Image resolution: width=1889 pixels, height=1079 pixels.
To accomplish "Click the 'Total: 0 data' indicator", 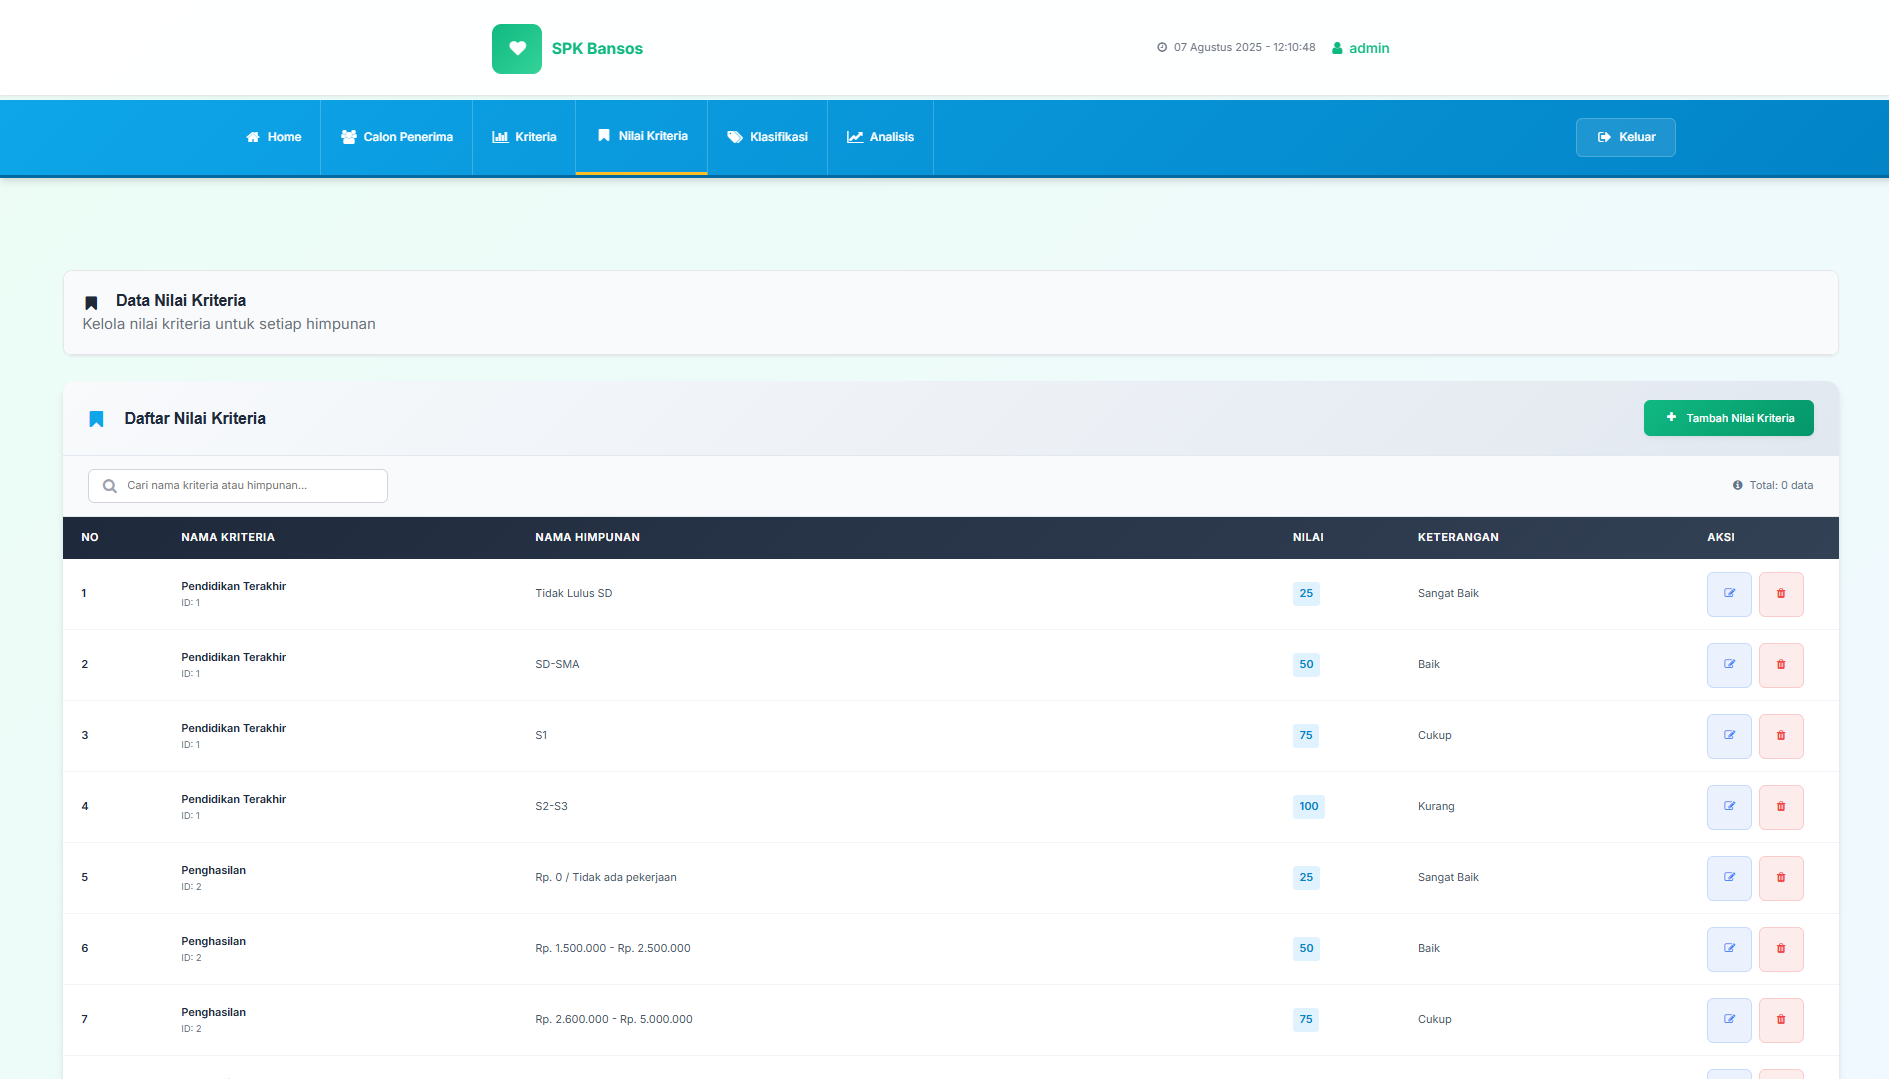I will pos(1773,486).
